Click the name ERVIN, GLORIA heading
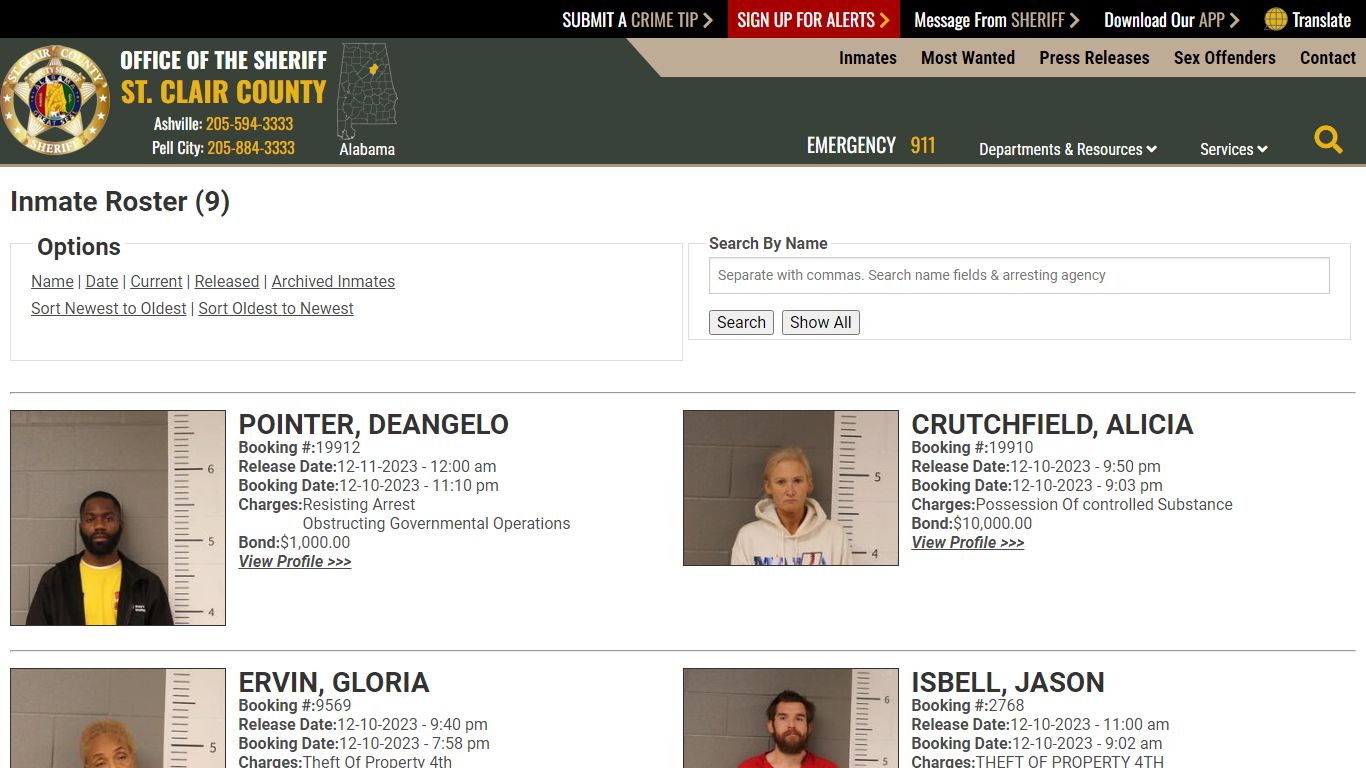This screenshot has height=768, width=1366. point(334,682)
